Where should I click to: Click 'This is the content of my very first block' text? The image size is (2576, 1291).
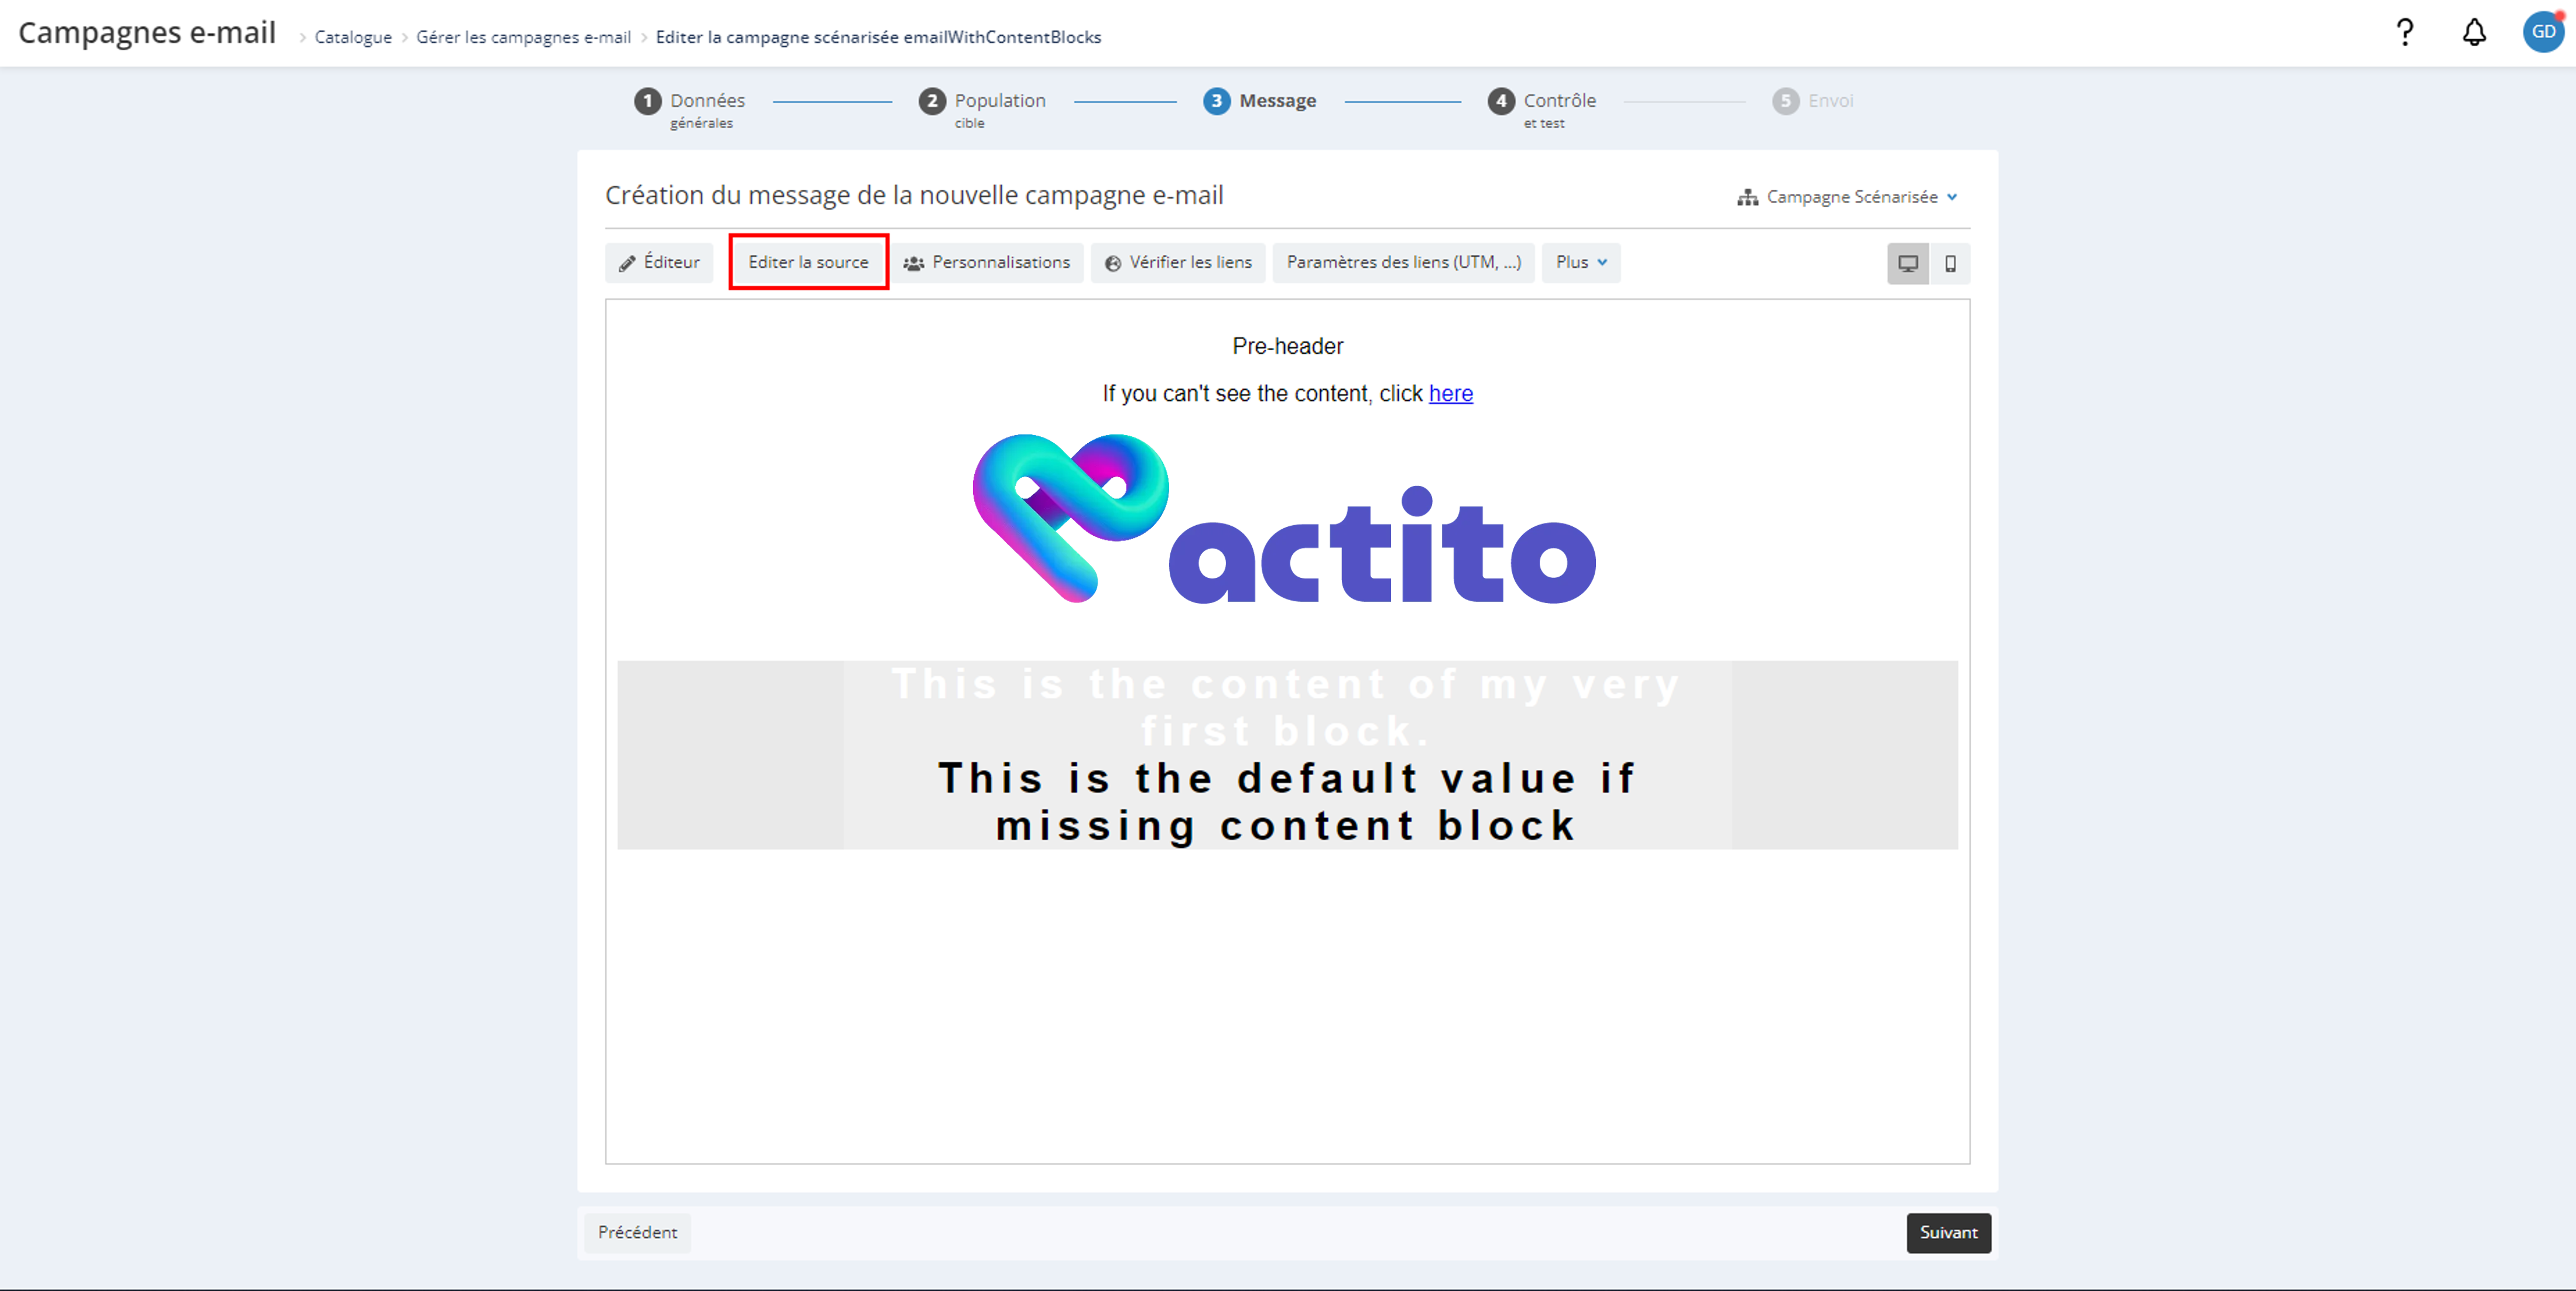(1286, 708)
